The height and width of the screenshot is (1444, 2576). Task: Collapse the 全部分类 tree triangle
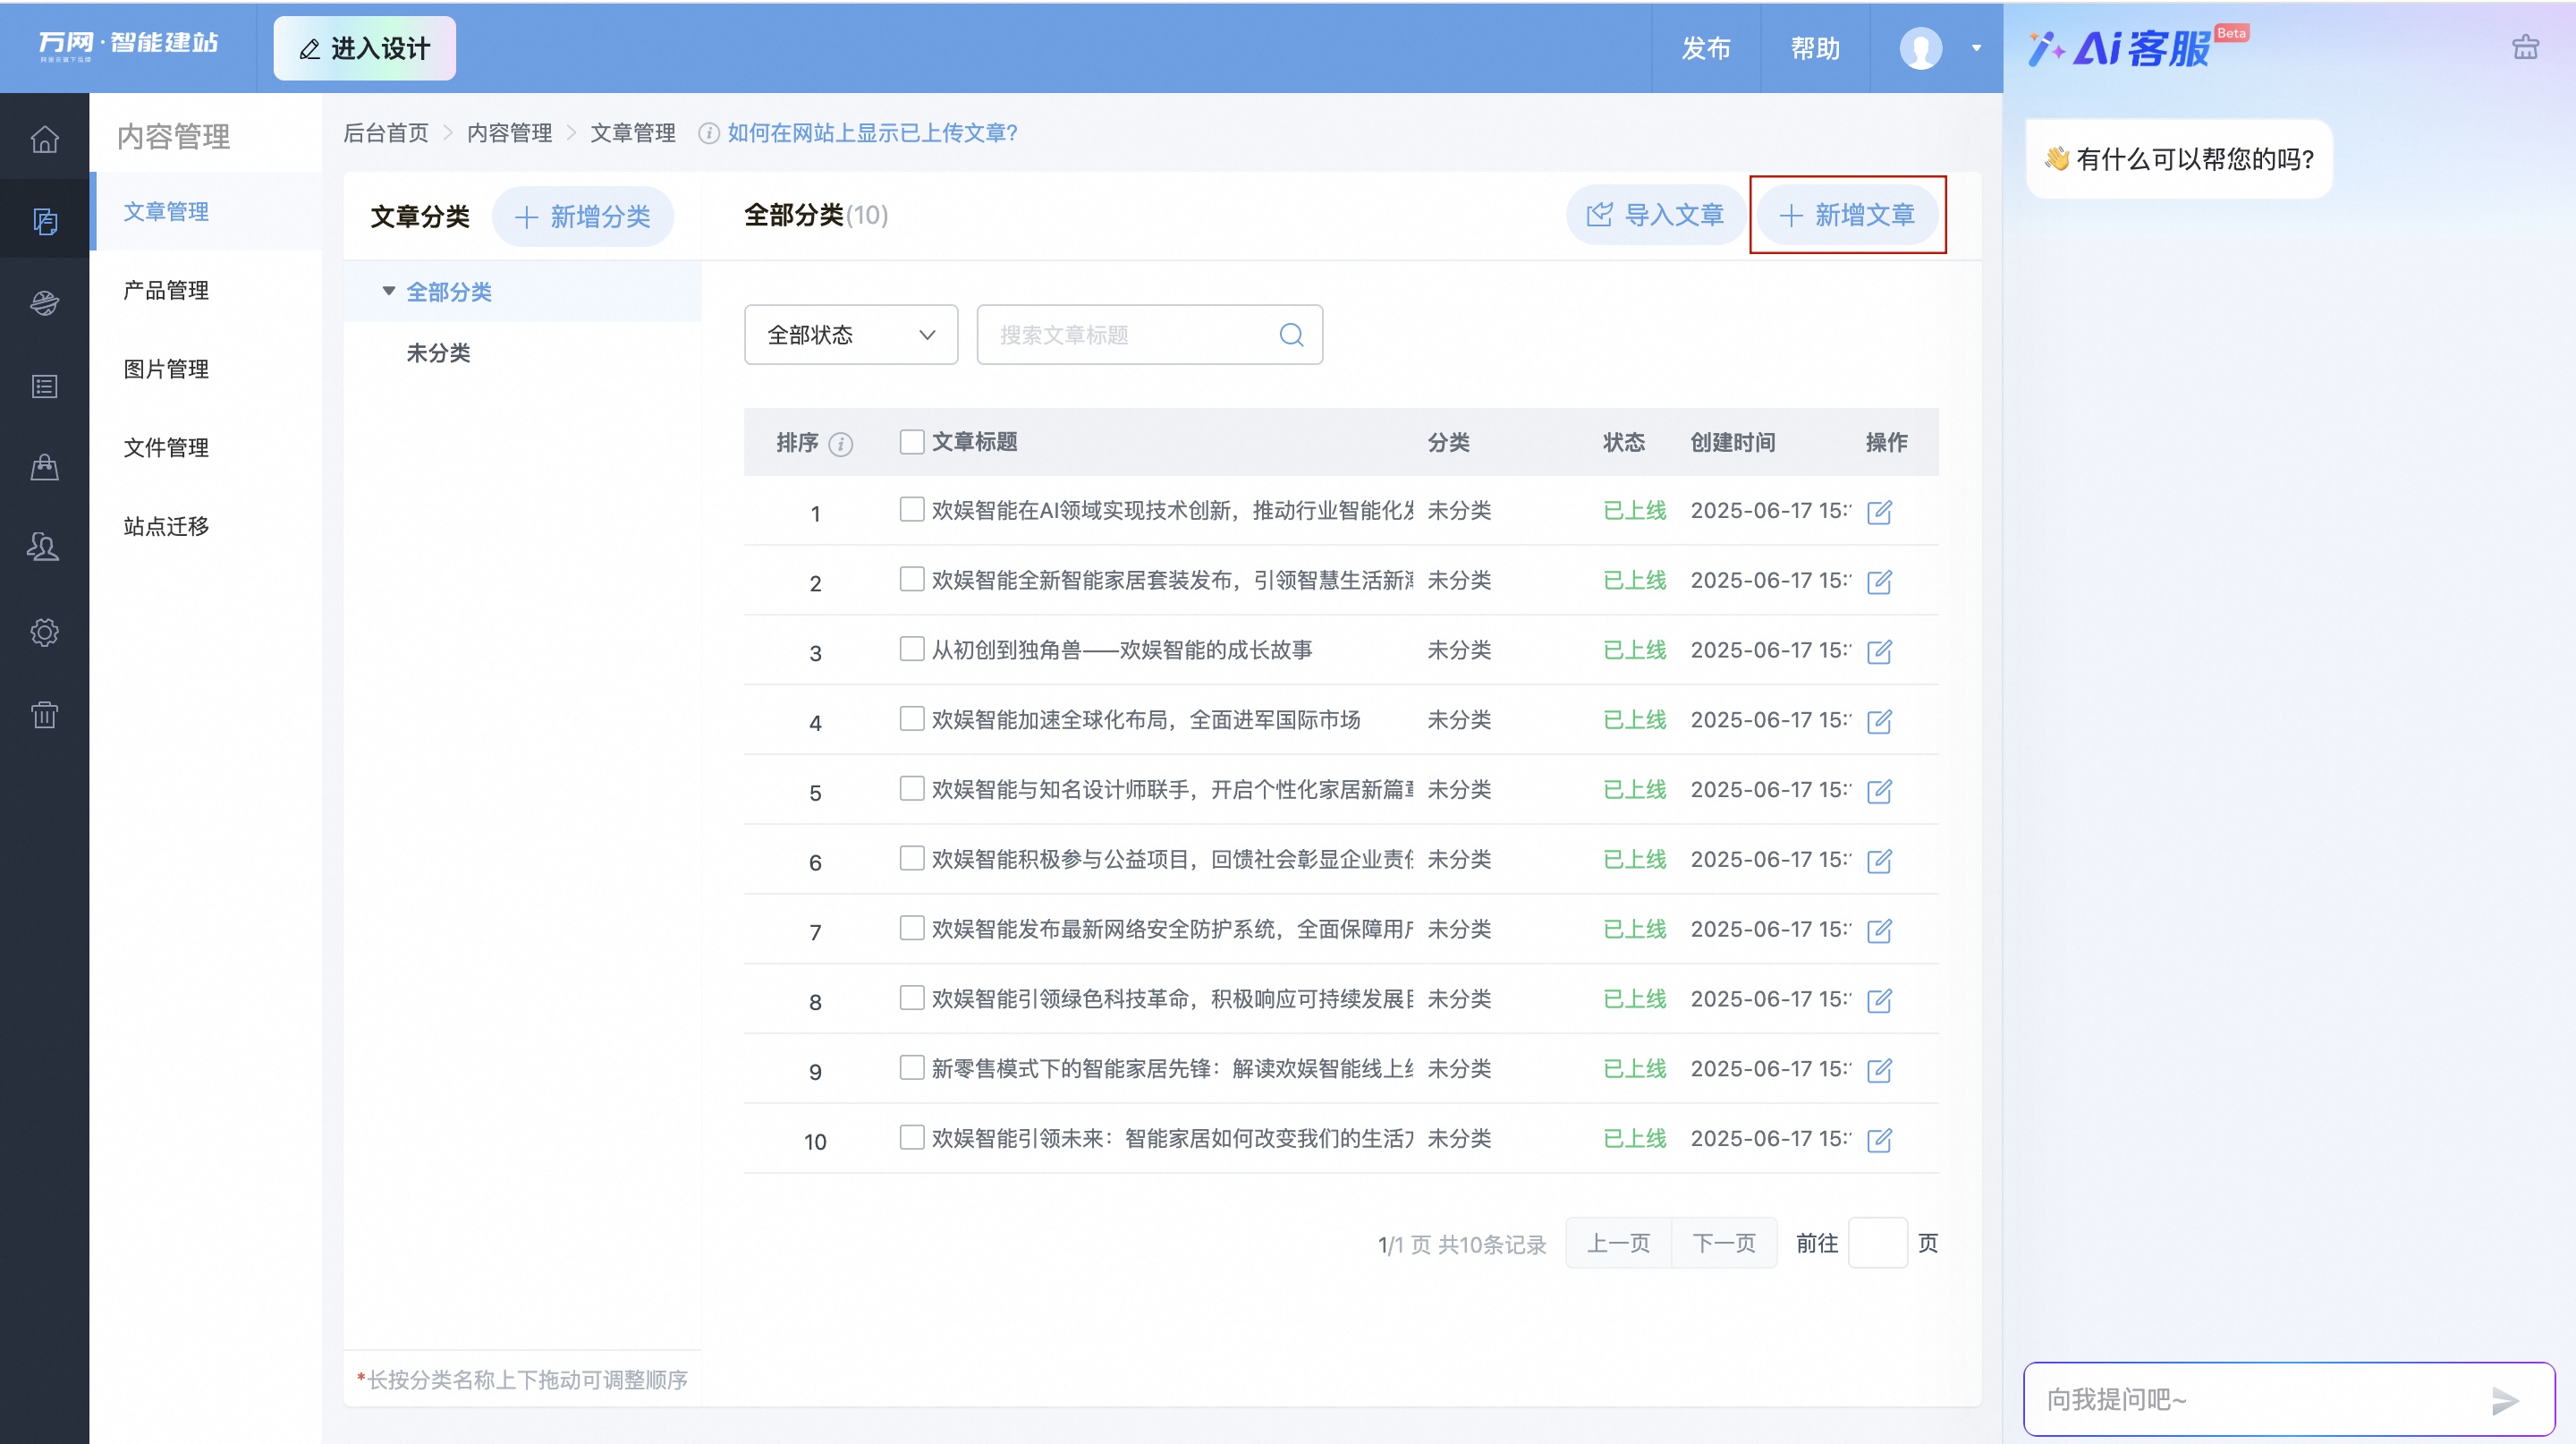tap(389, 291)
